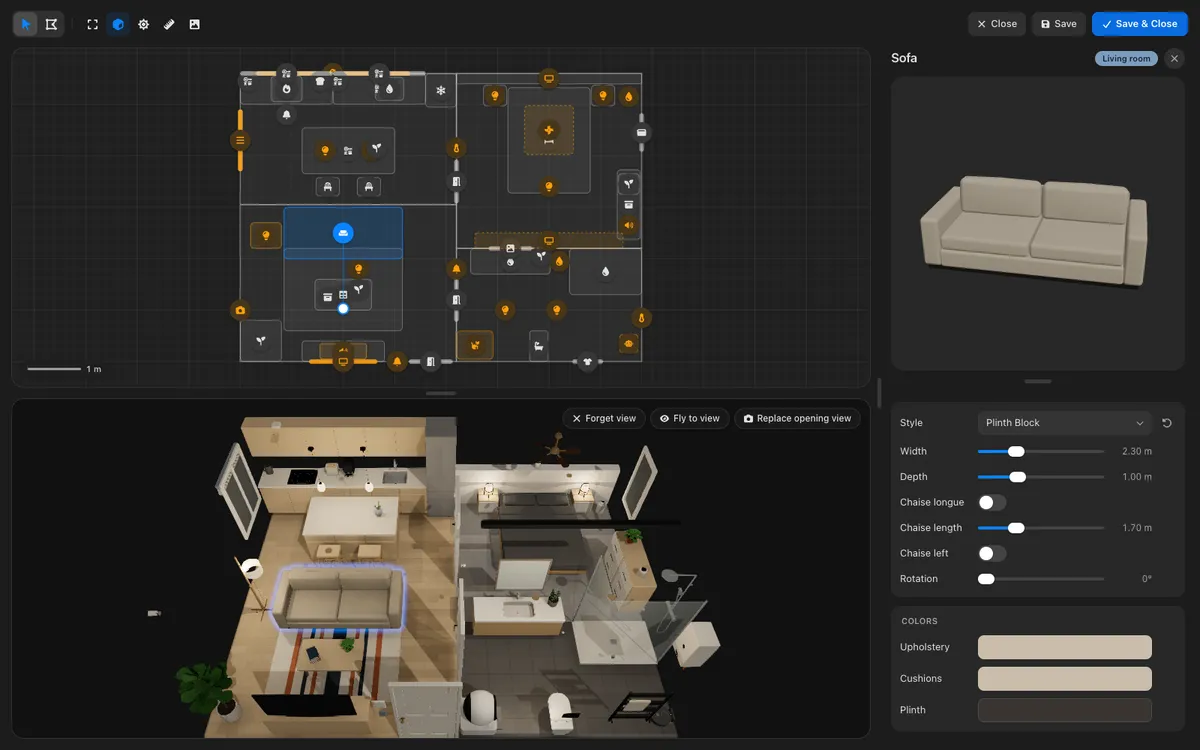1200x750 pixels.
Task: Click the Depth value 1.00 m
Action: [1137, 477]
